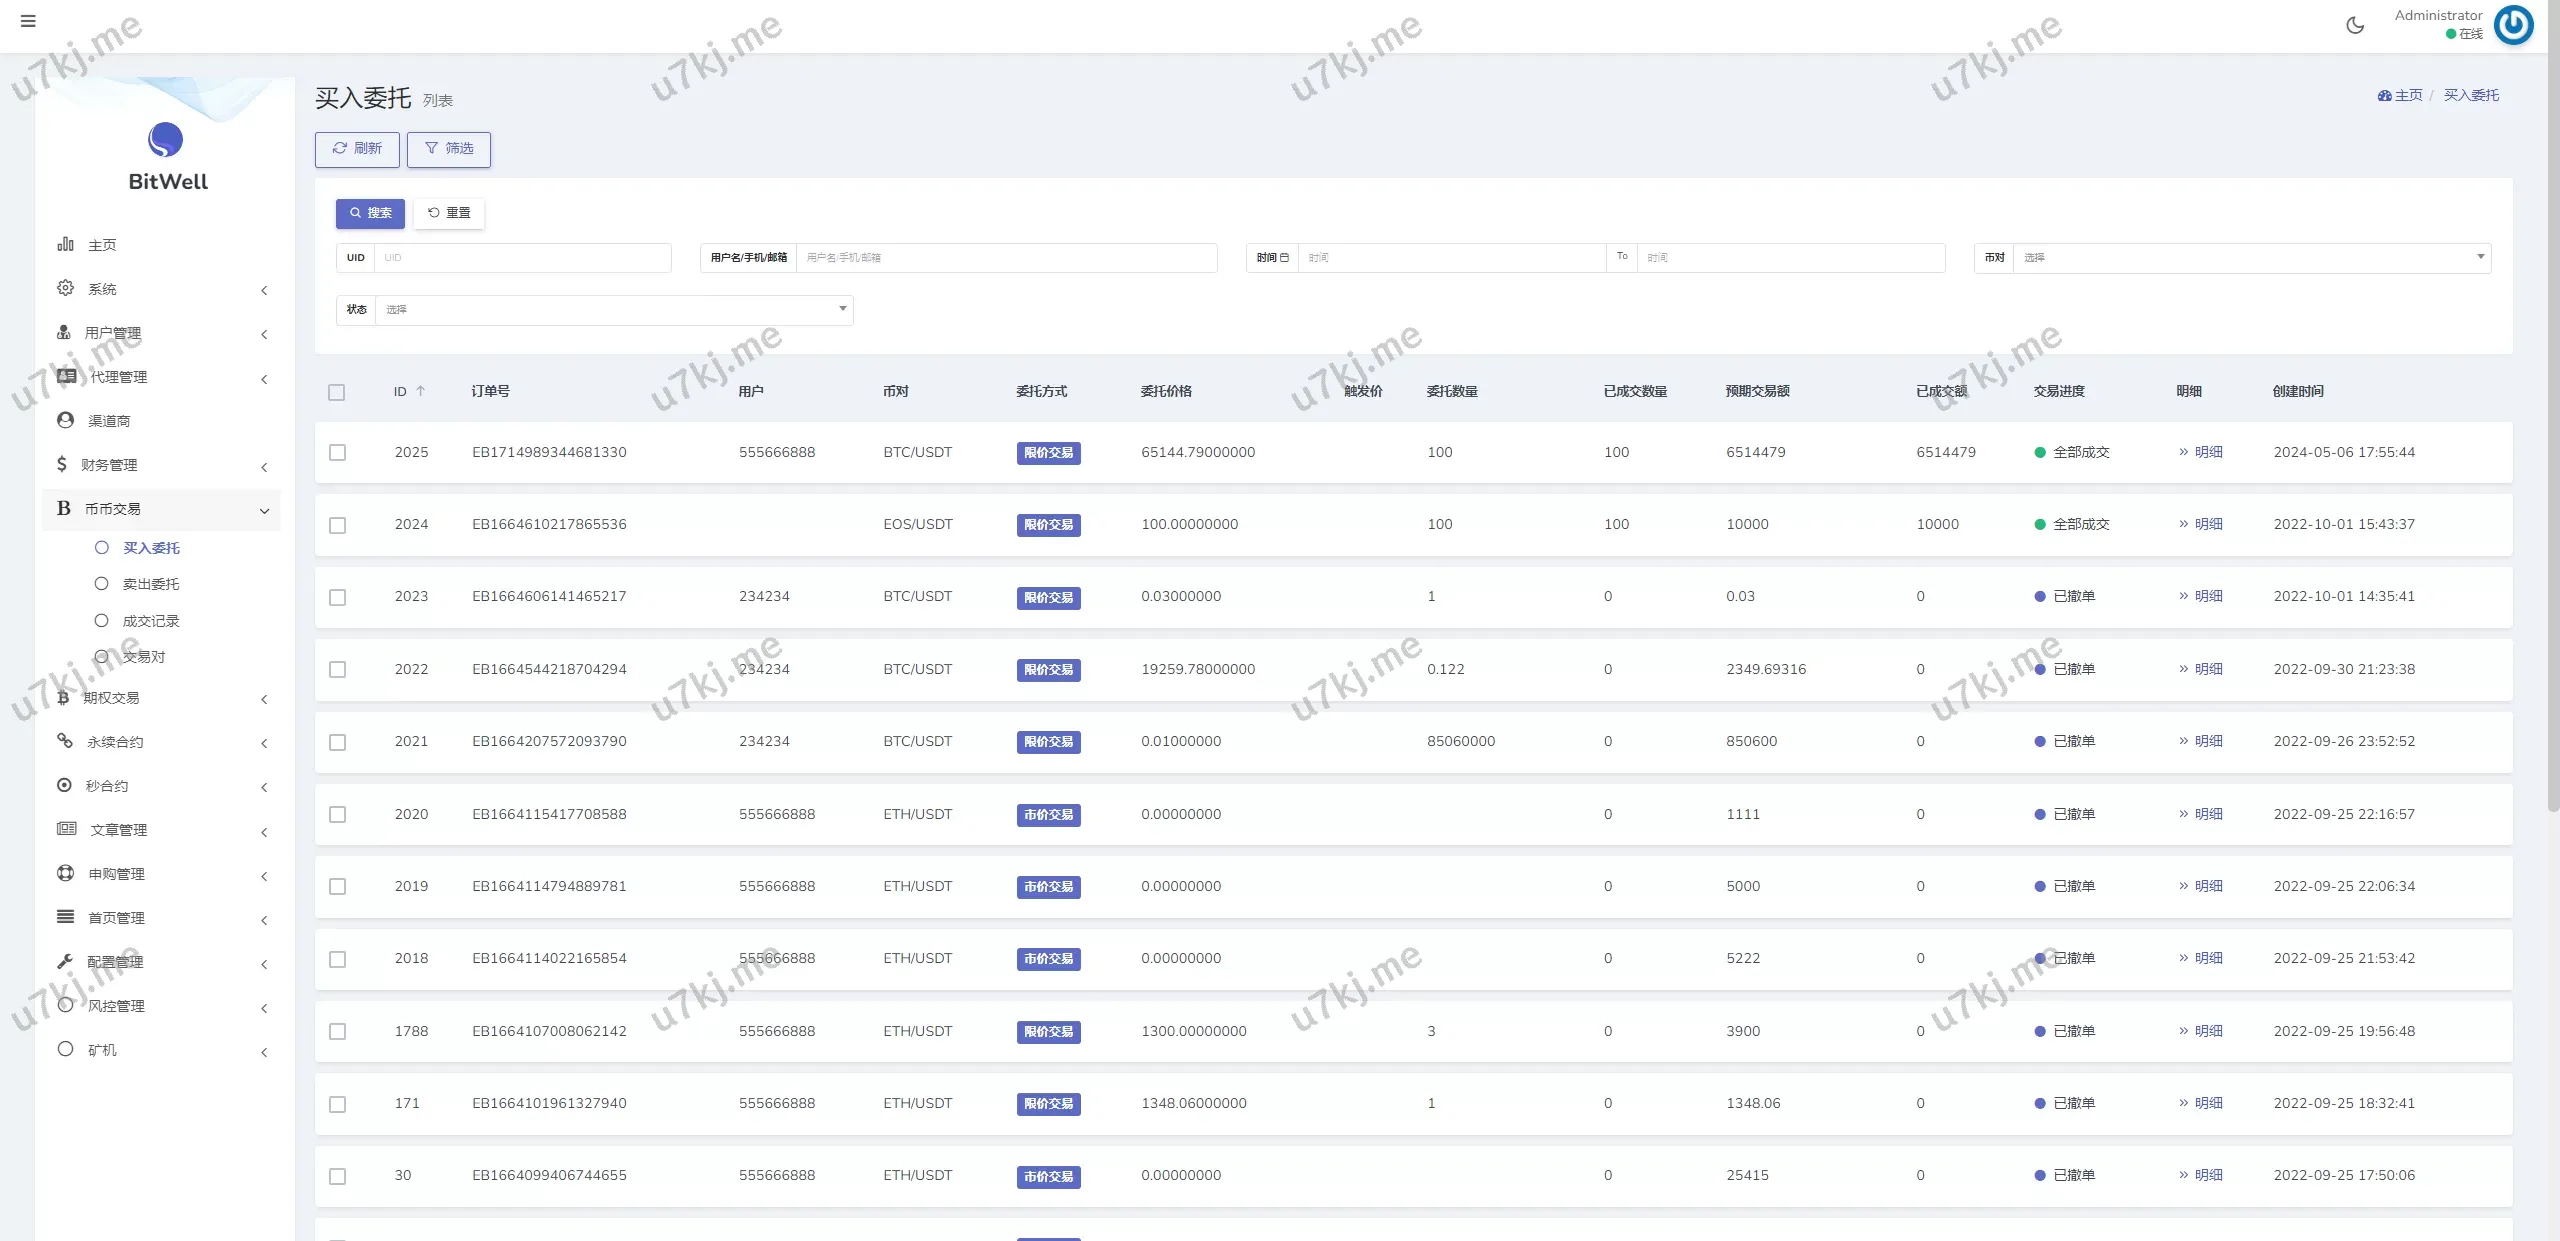This screenshot has height=1241, width=2560.
Task: Sort by ID column arrow
Action: (x=421, y=391)
